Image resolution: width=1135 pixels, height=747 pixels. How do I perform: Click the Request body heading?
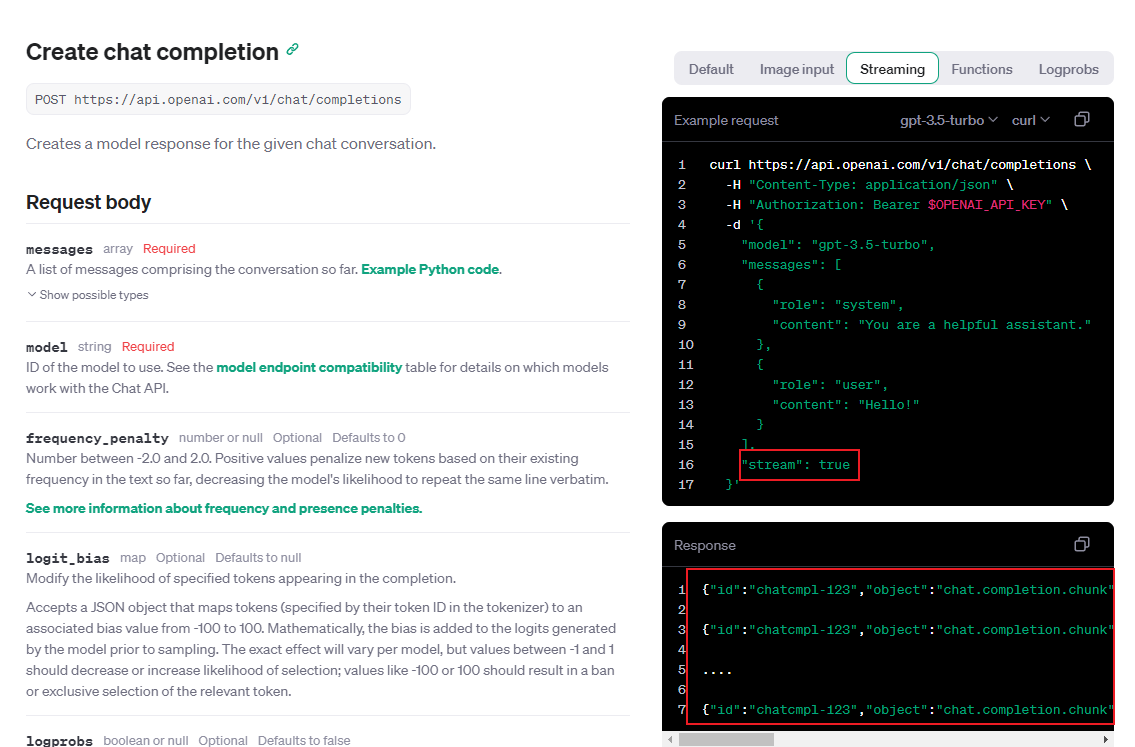pos(88,202)
